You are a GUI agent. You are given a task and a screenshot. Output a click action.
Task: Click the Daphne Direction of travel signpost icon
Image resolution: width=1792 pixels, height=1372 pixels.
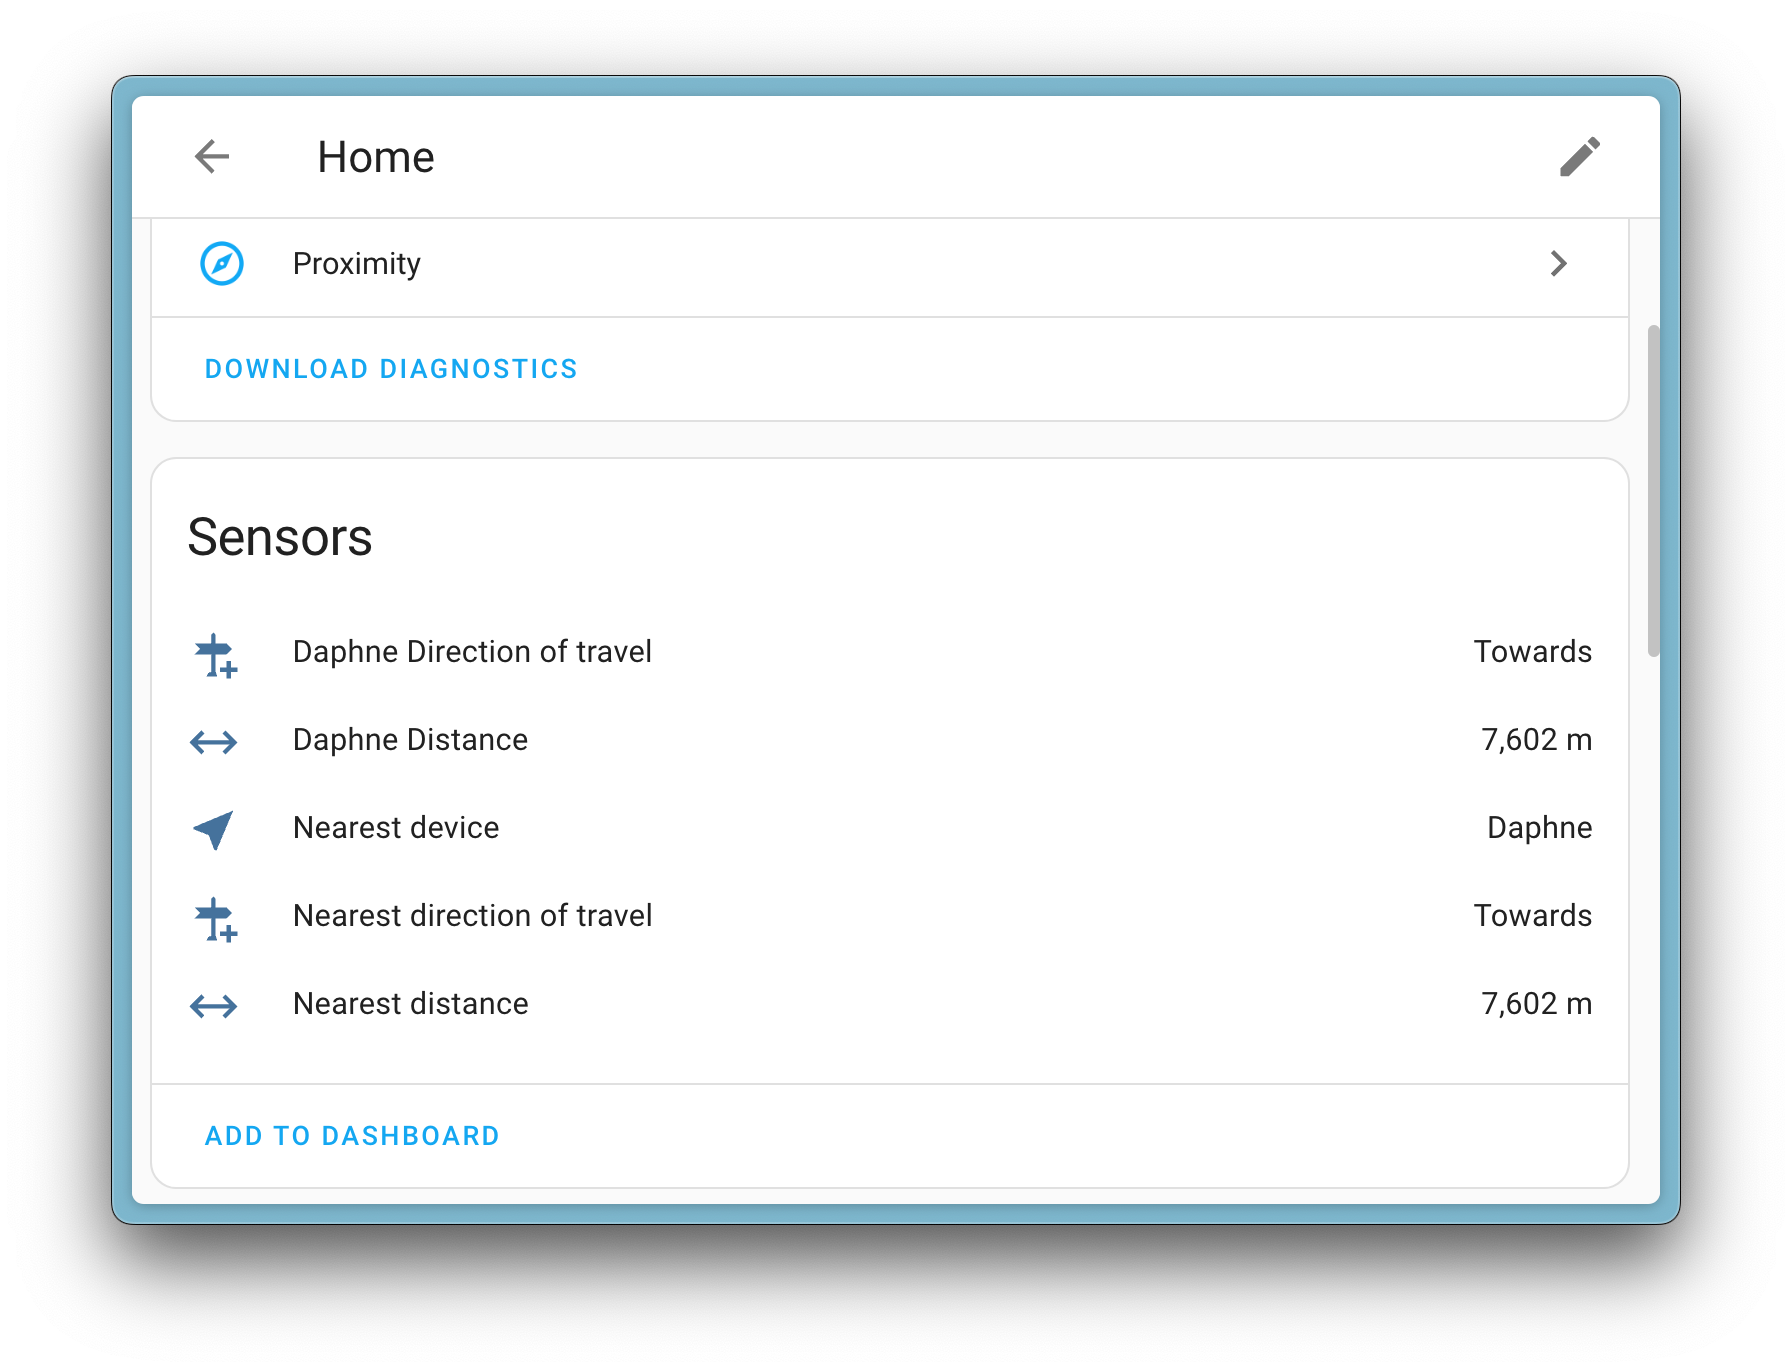click(x=215, y=656)
